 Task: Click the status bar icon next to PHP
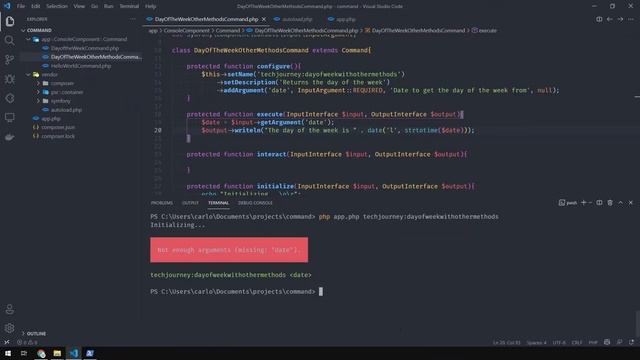[x=607, y=342]
